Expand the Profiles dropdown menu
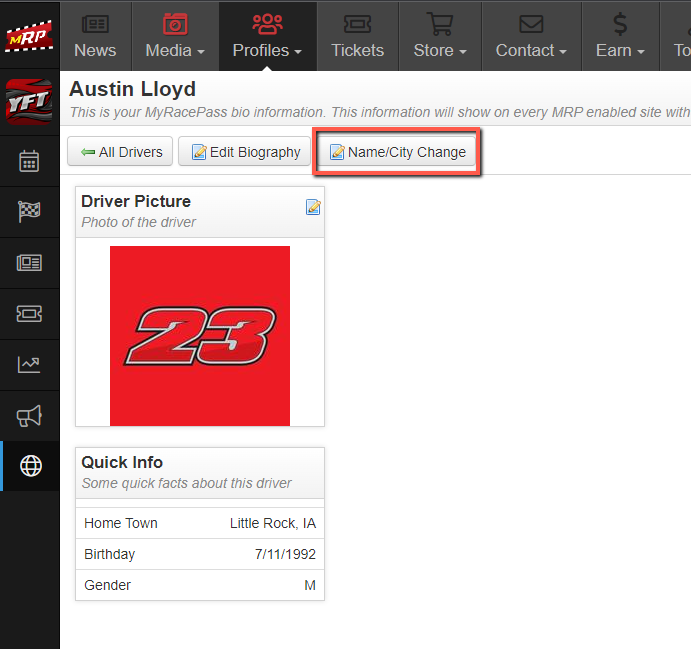This screenshot has height=649, width=691. pyautogui.click(x=267, y=36)
